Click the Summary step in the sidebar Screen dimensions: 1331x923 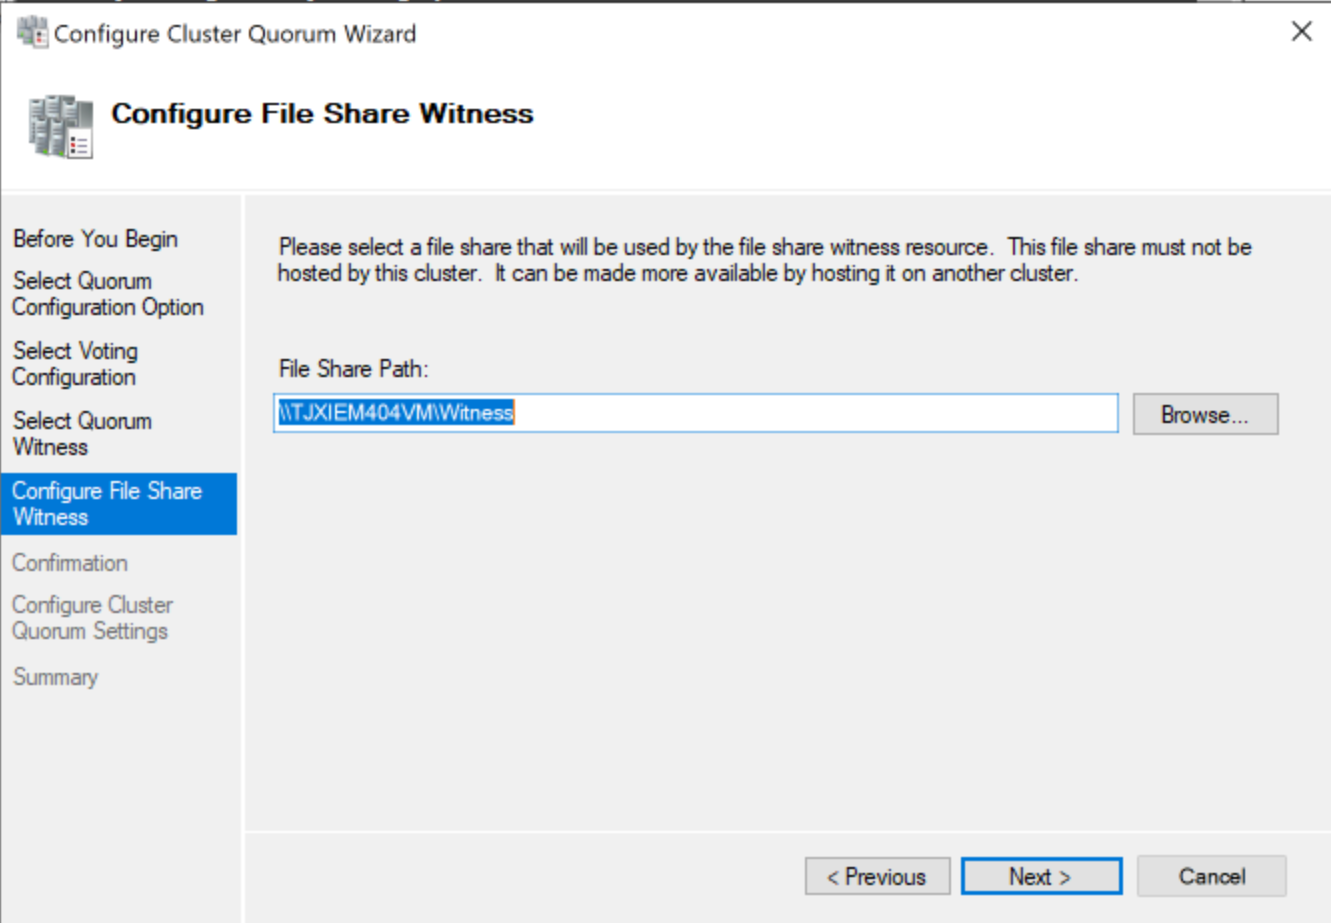tap(56, 677)
